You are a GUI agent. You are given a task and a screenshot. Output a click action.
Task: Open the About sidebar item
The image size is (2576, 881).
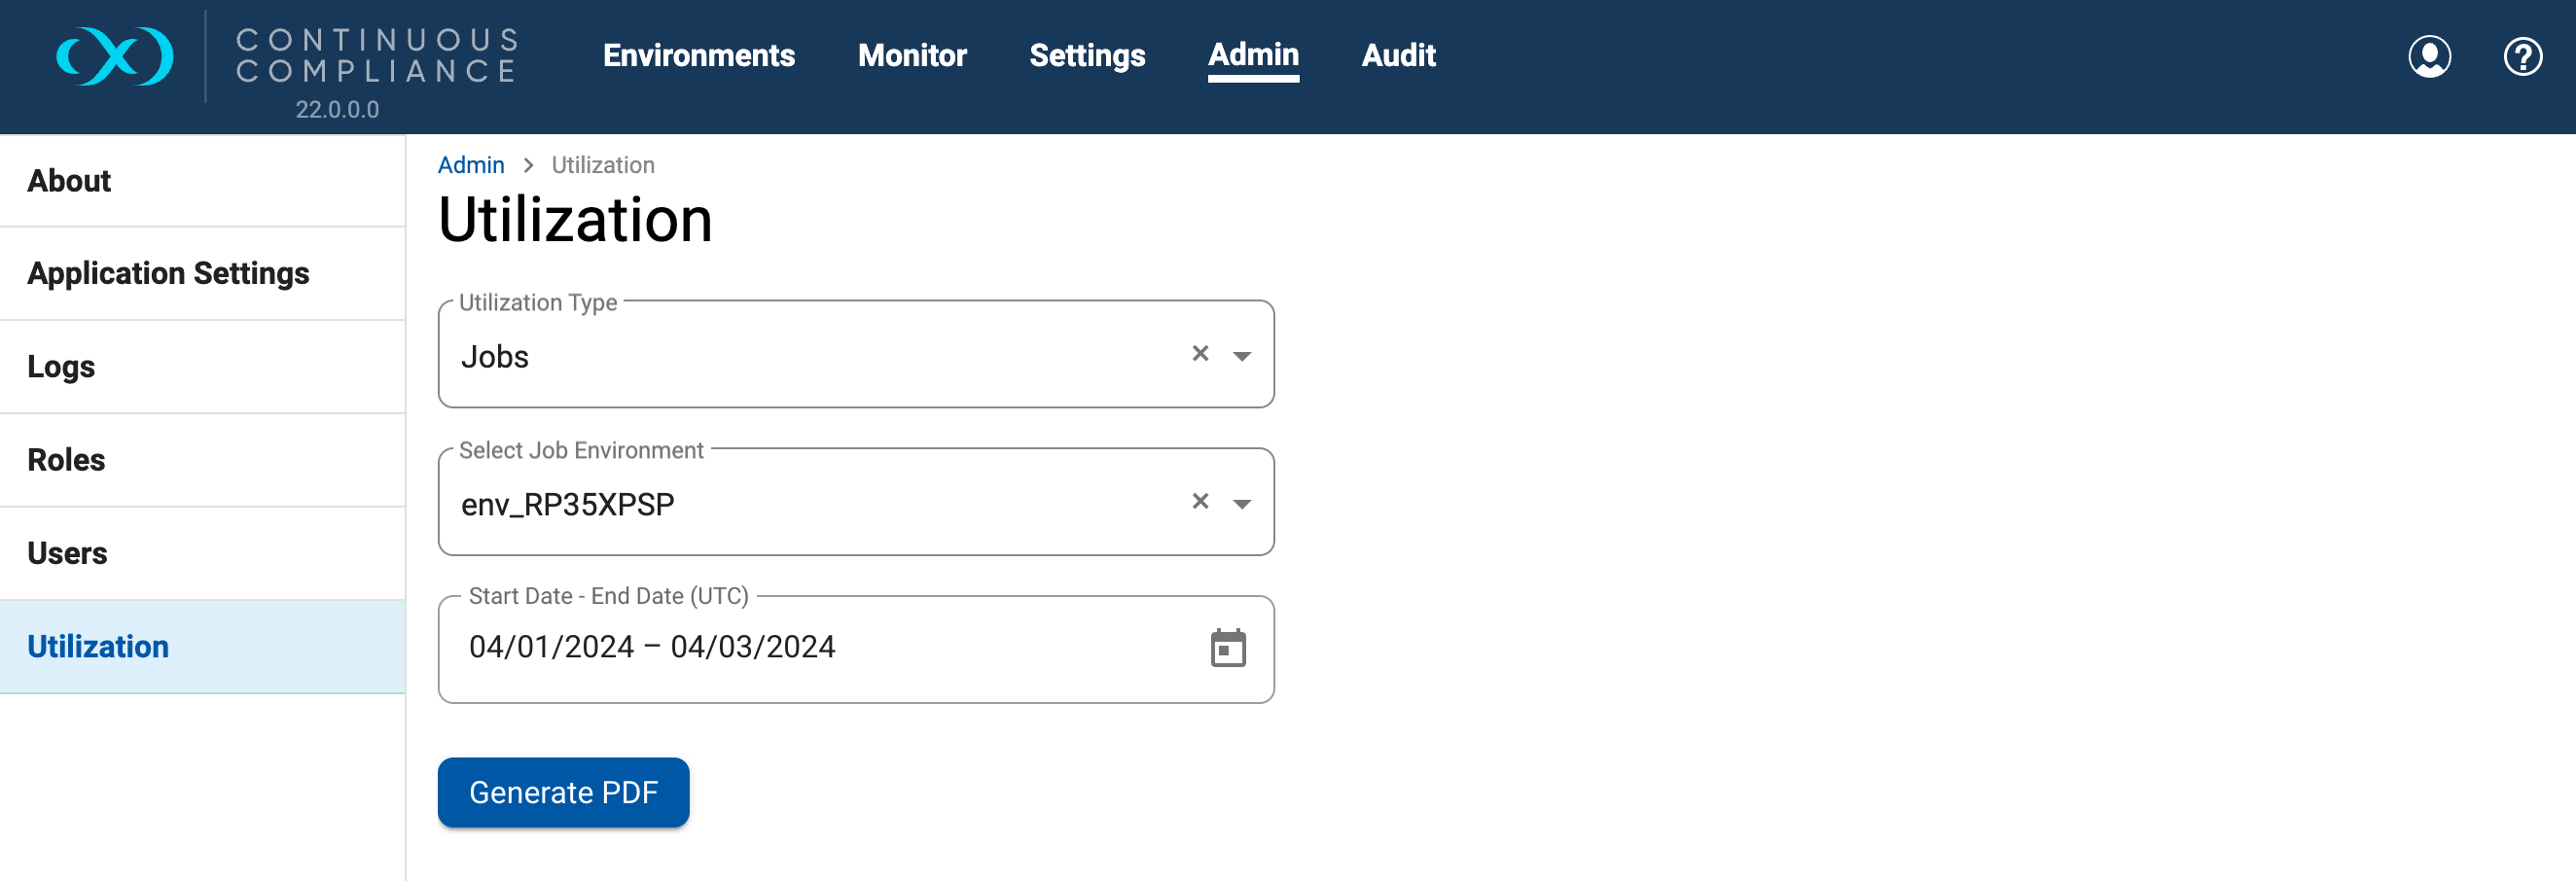pyautogui.click(x=70, y=181)
